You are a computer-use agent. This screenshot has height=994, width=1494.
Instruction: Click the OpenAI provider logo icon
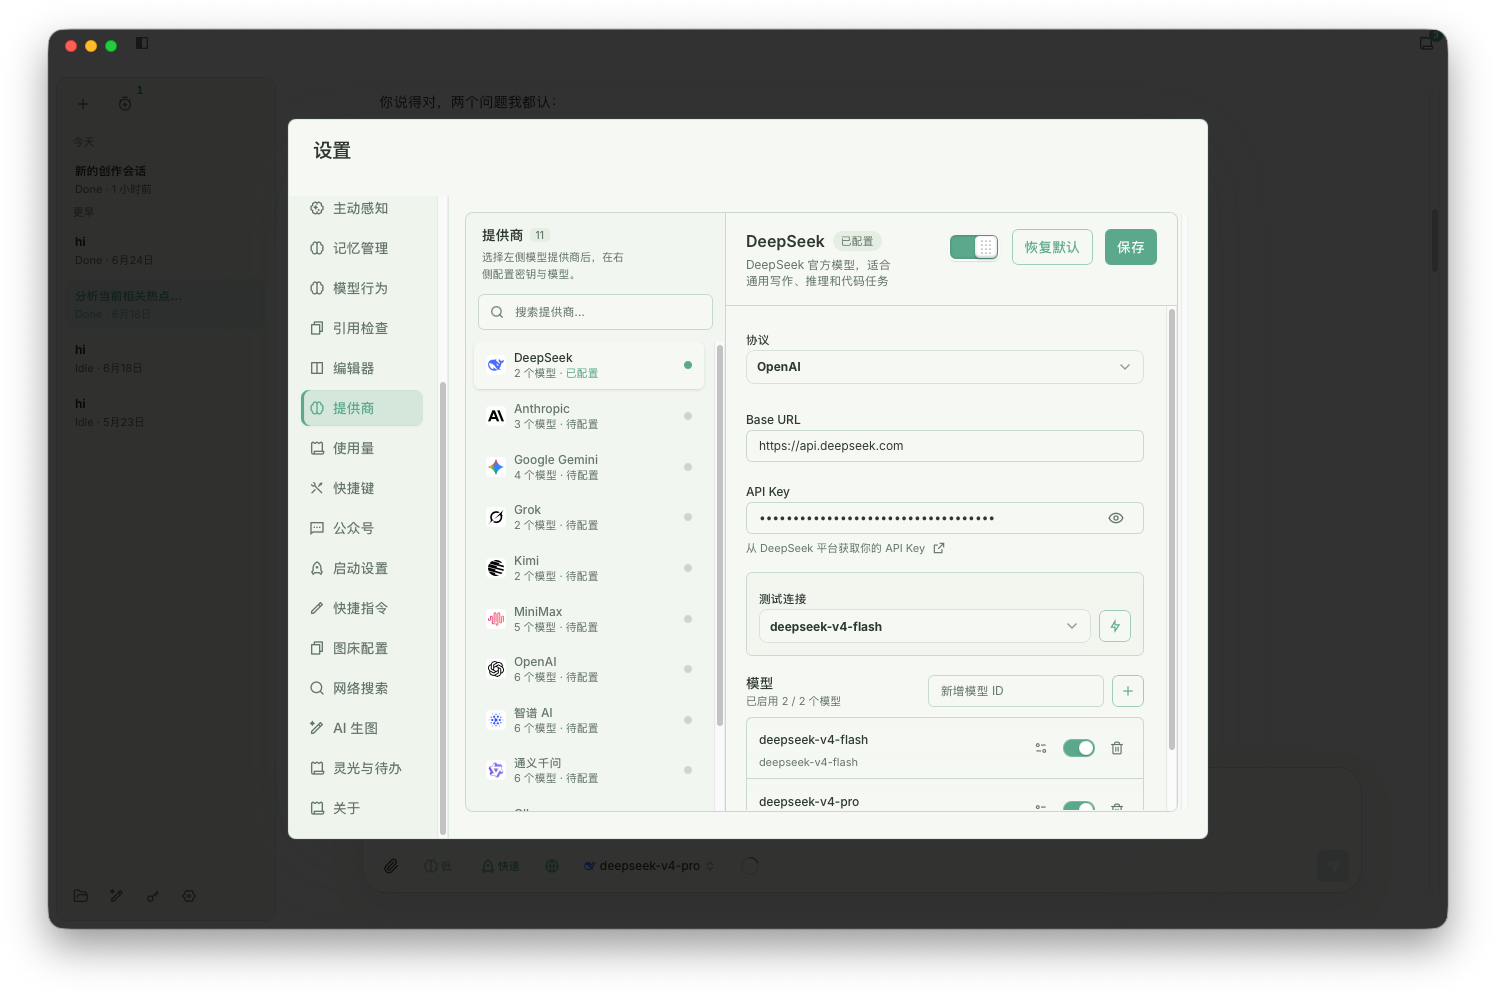pos(495,669)
